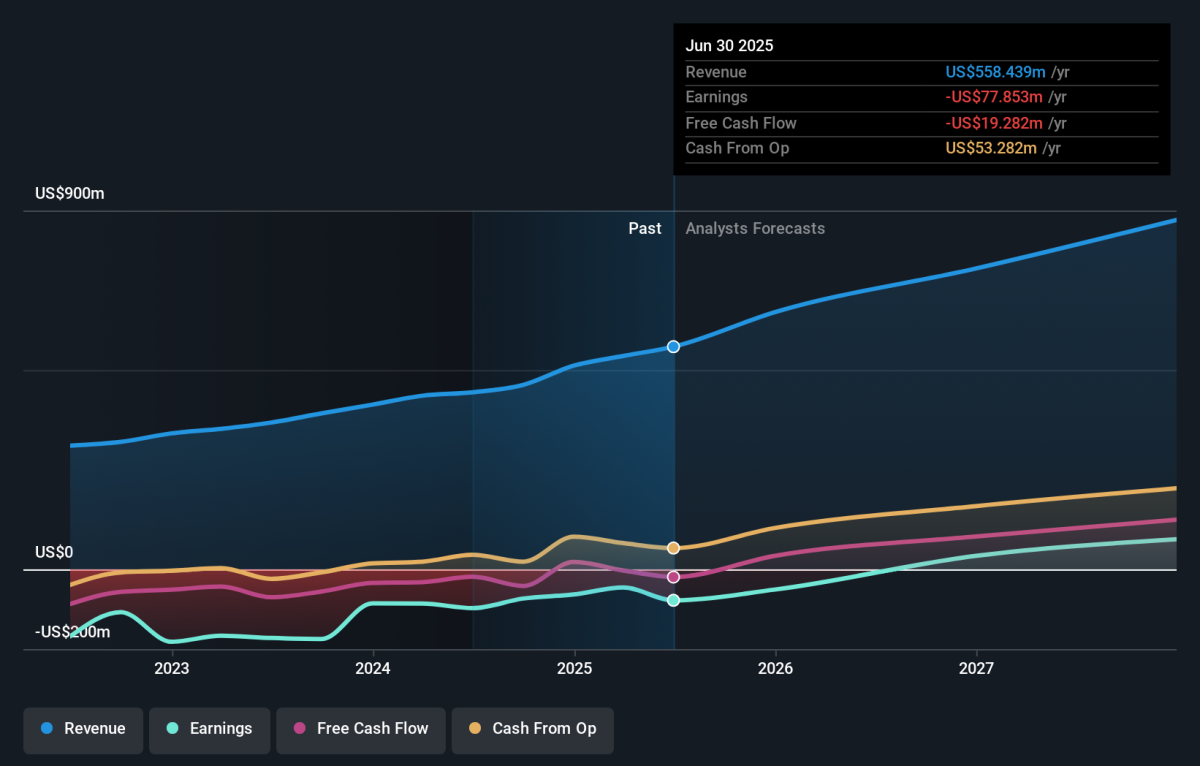The image size is (1200, 766).
Task: Click the -US$200m y-axis label
Action: click(73, 632)
